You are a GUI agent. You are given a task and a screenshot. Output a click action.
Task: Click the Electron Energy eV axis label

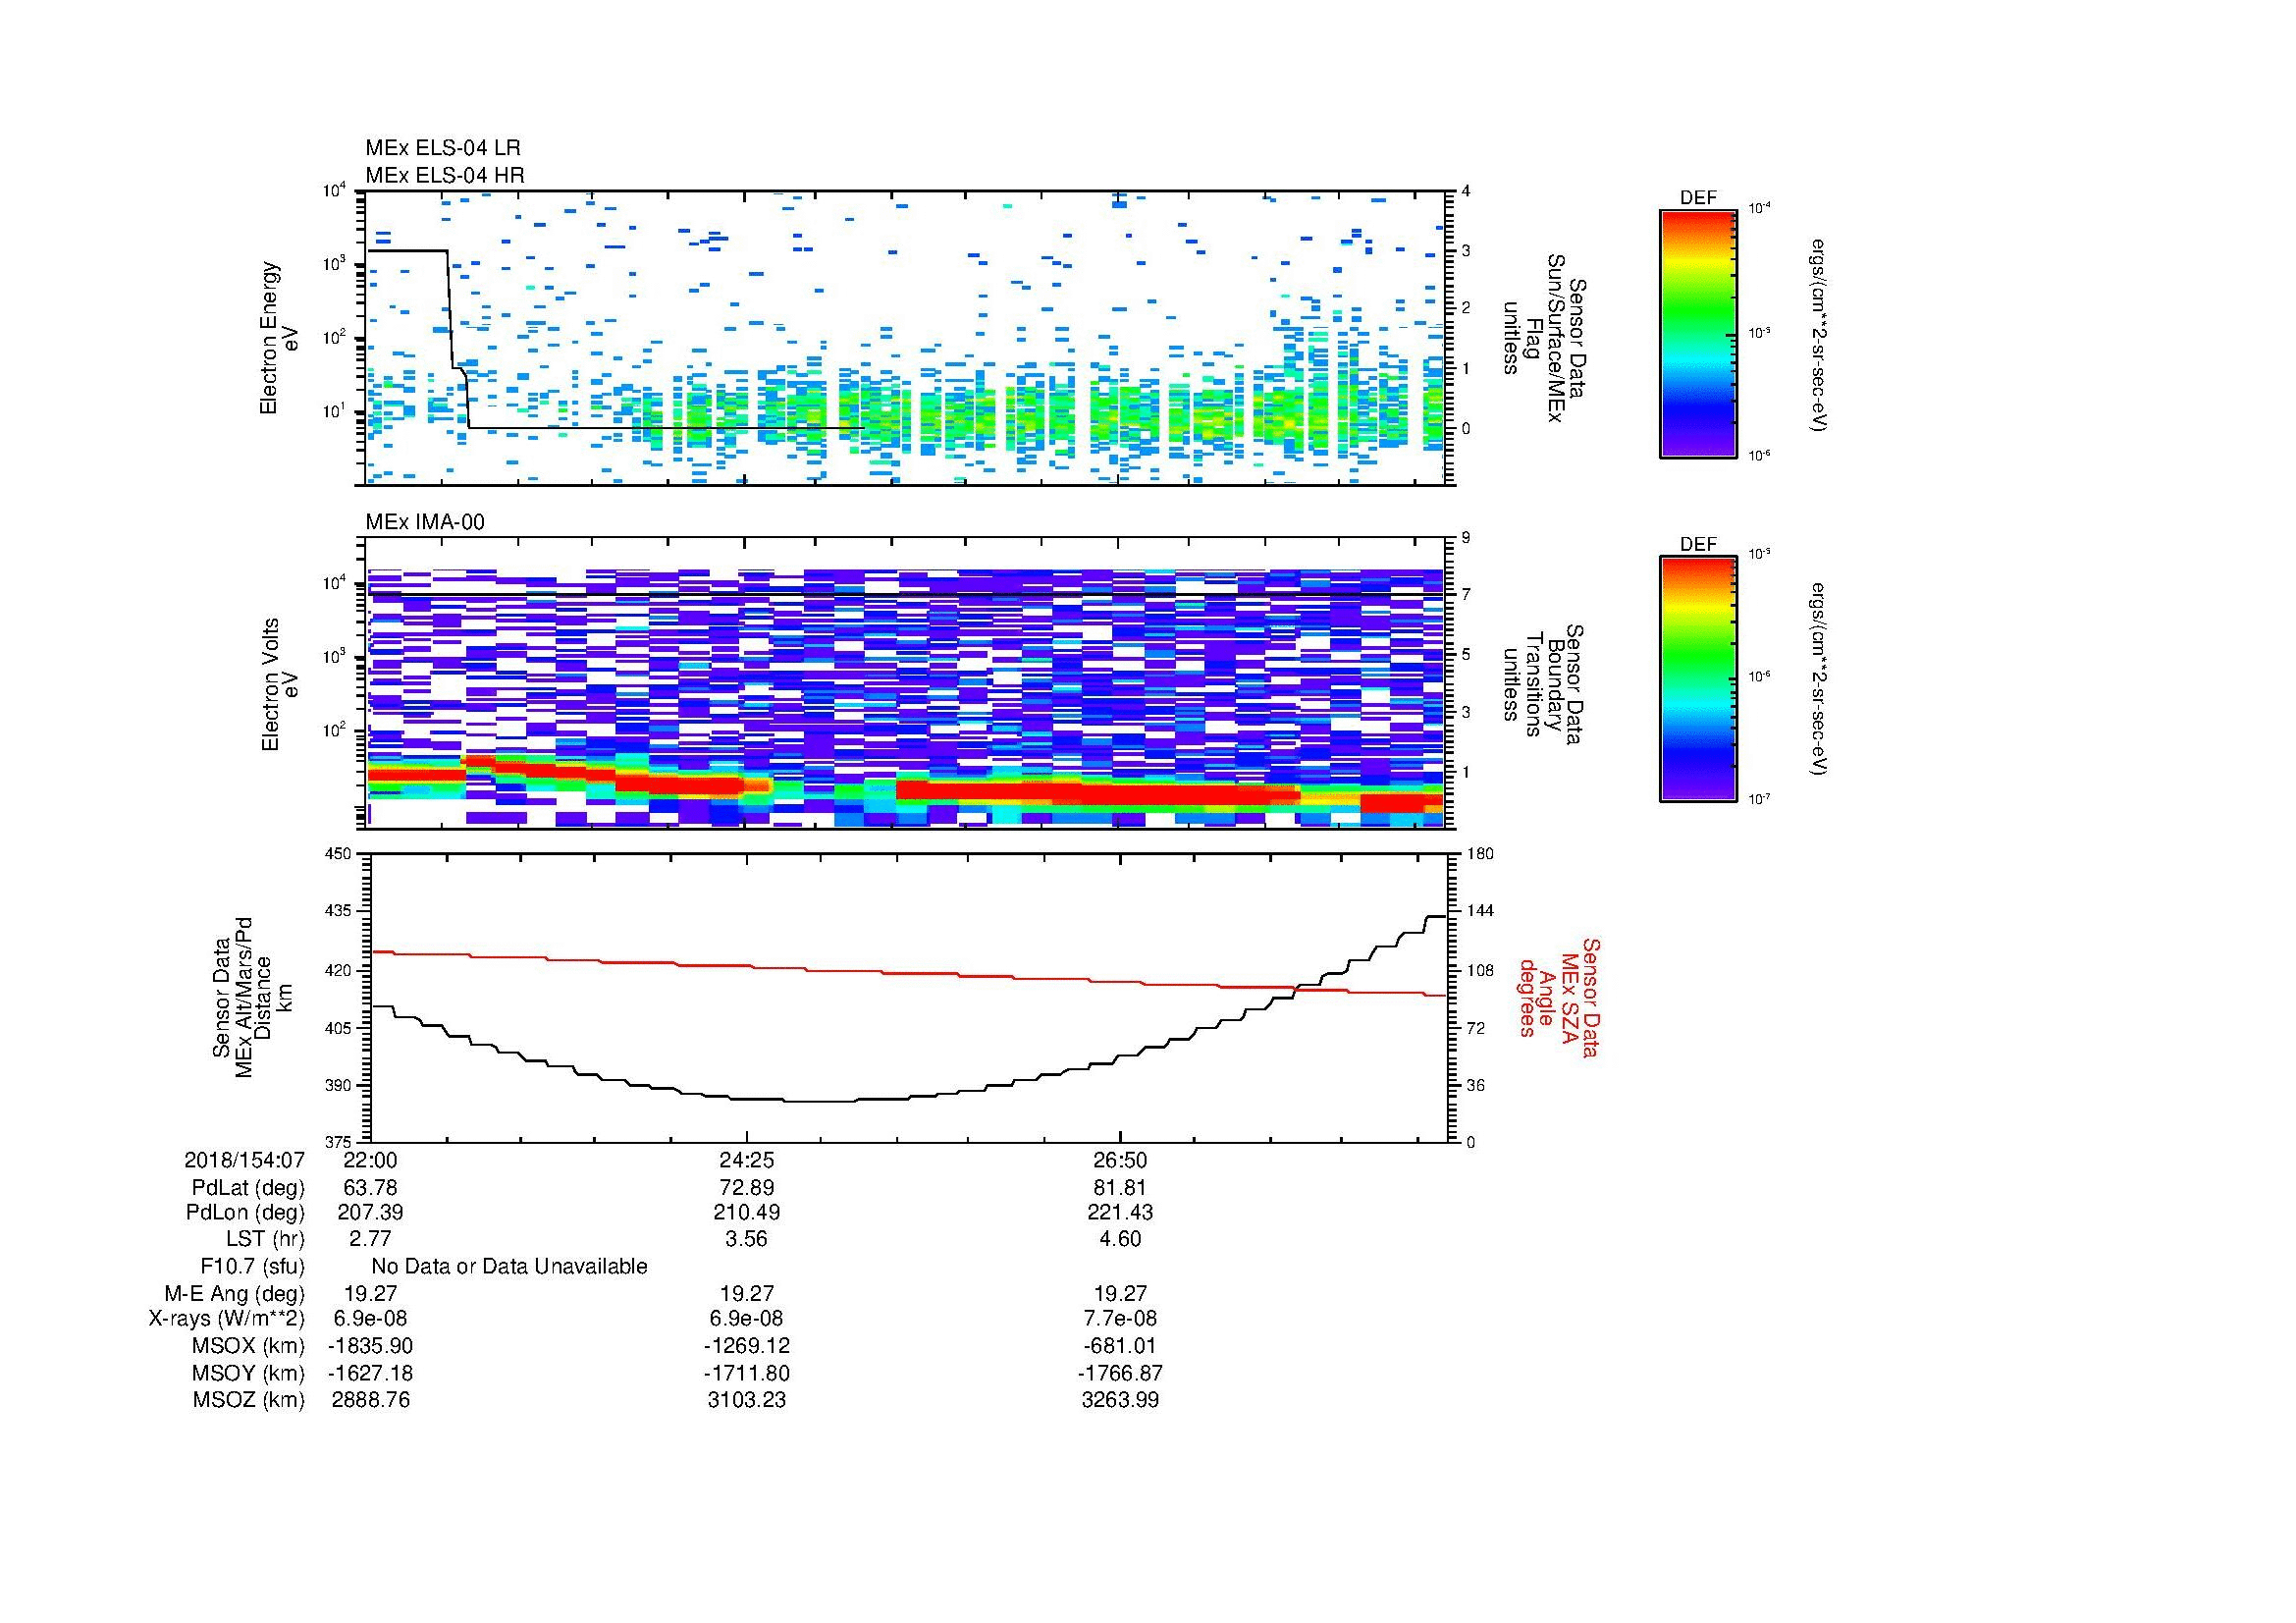tap(279, 338)
